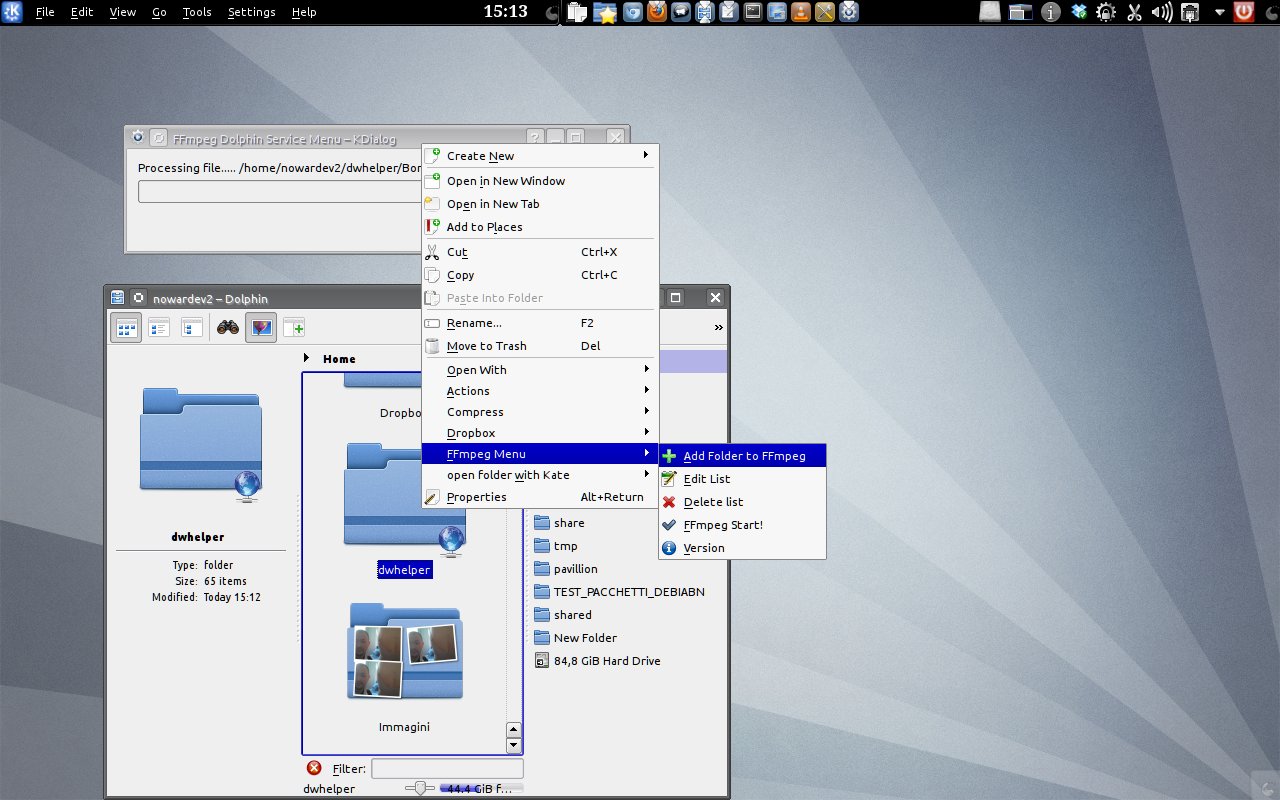Open Properties from the context menu
The width and height of the screenshot is (1280, 800).
[x=540, y=497]
